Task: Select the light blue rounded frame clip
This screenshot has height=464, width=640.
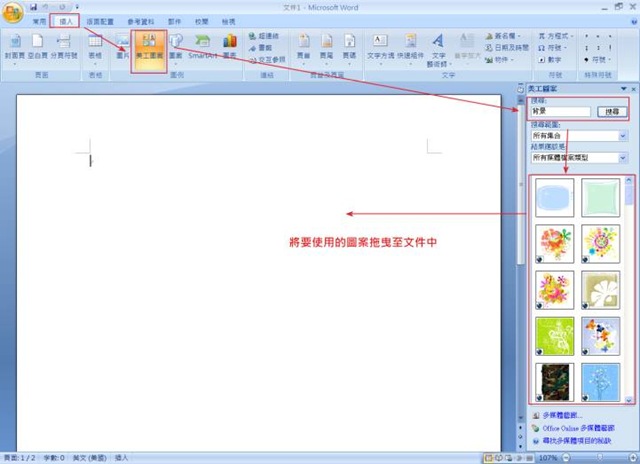Action: tap(554, 198)
